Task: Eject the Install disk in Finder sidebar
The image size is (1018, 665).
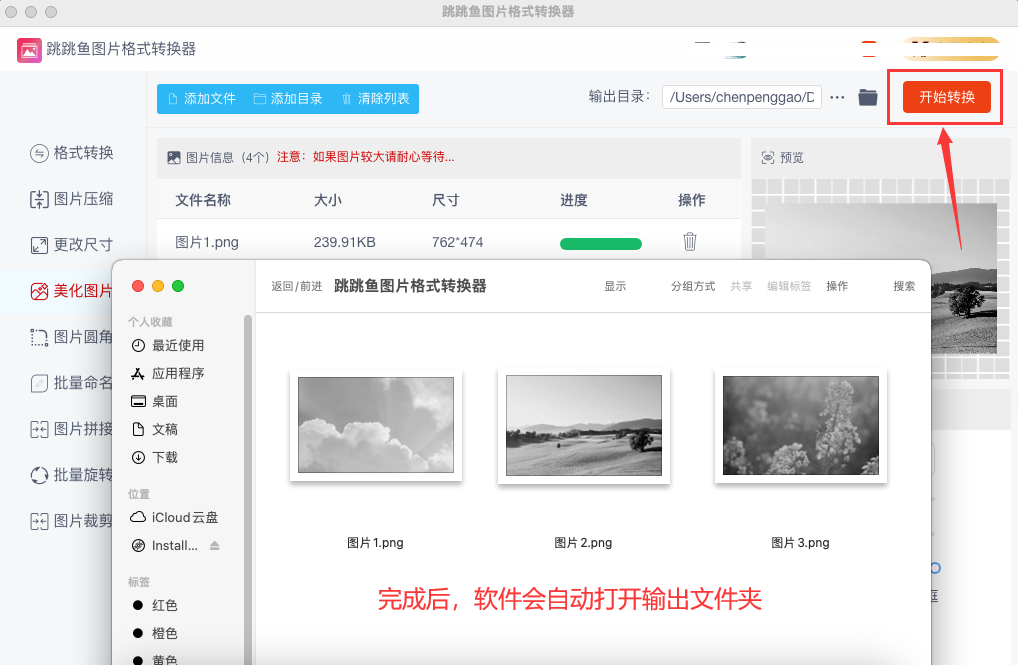Action: coord(214,546)
